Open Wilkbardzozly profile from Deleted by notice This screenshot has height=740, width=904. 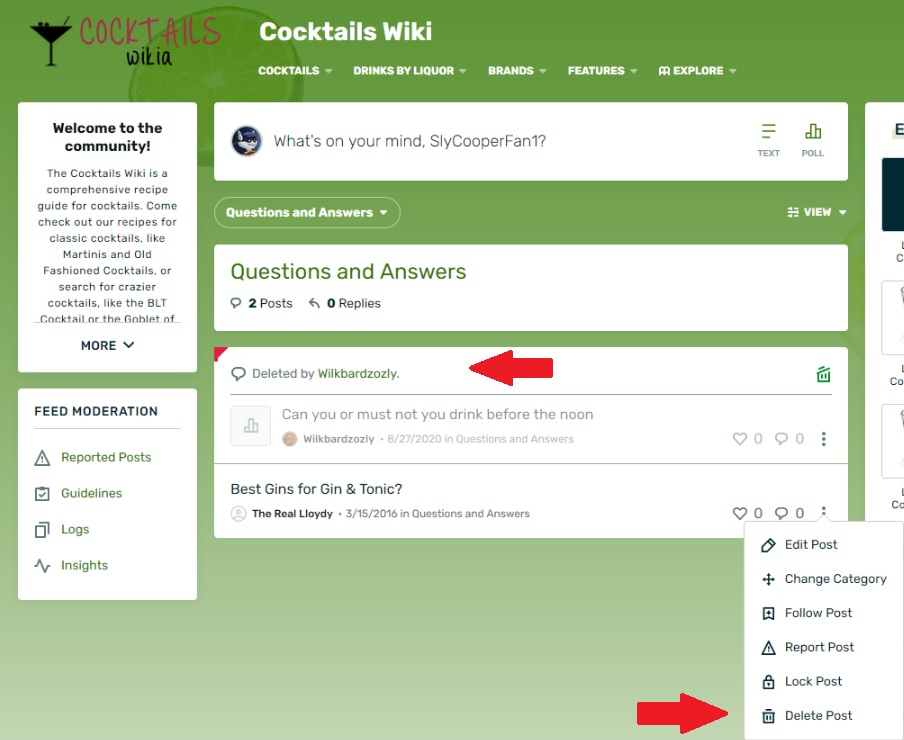(x=357, y=373)
